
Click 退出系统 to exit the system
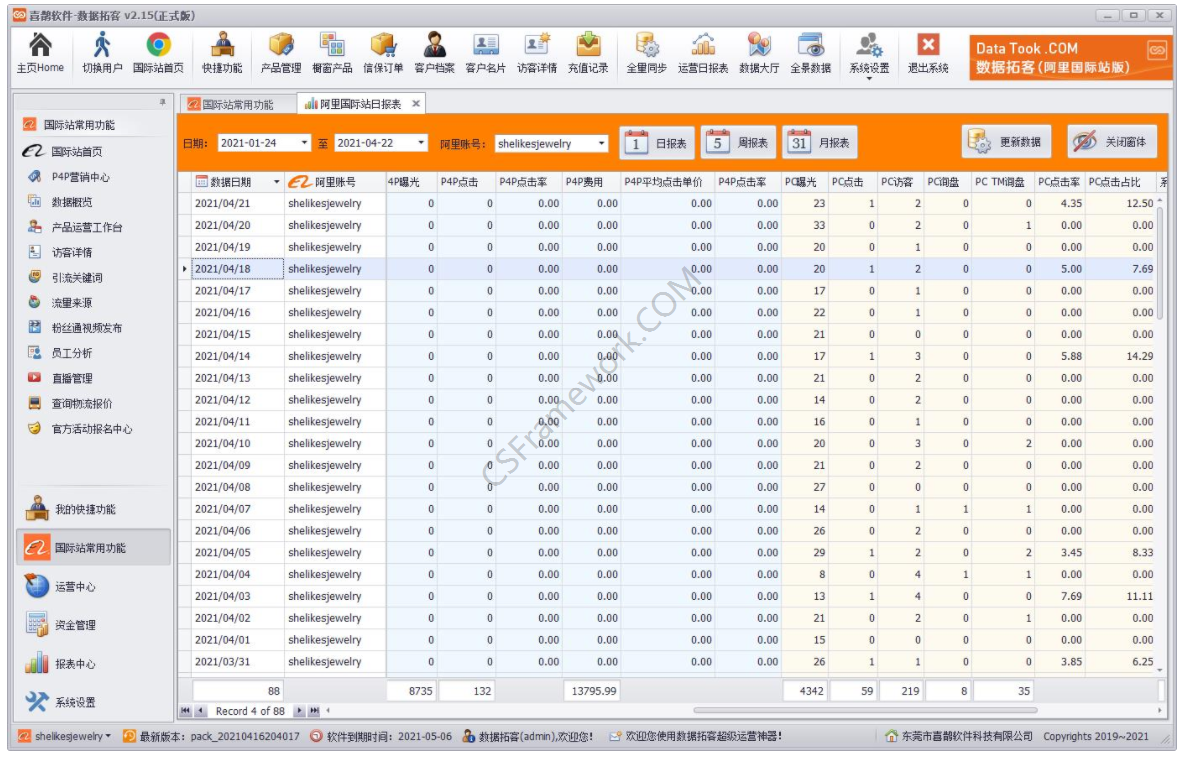[928, 53]
